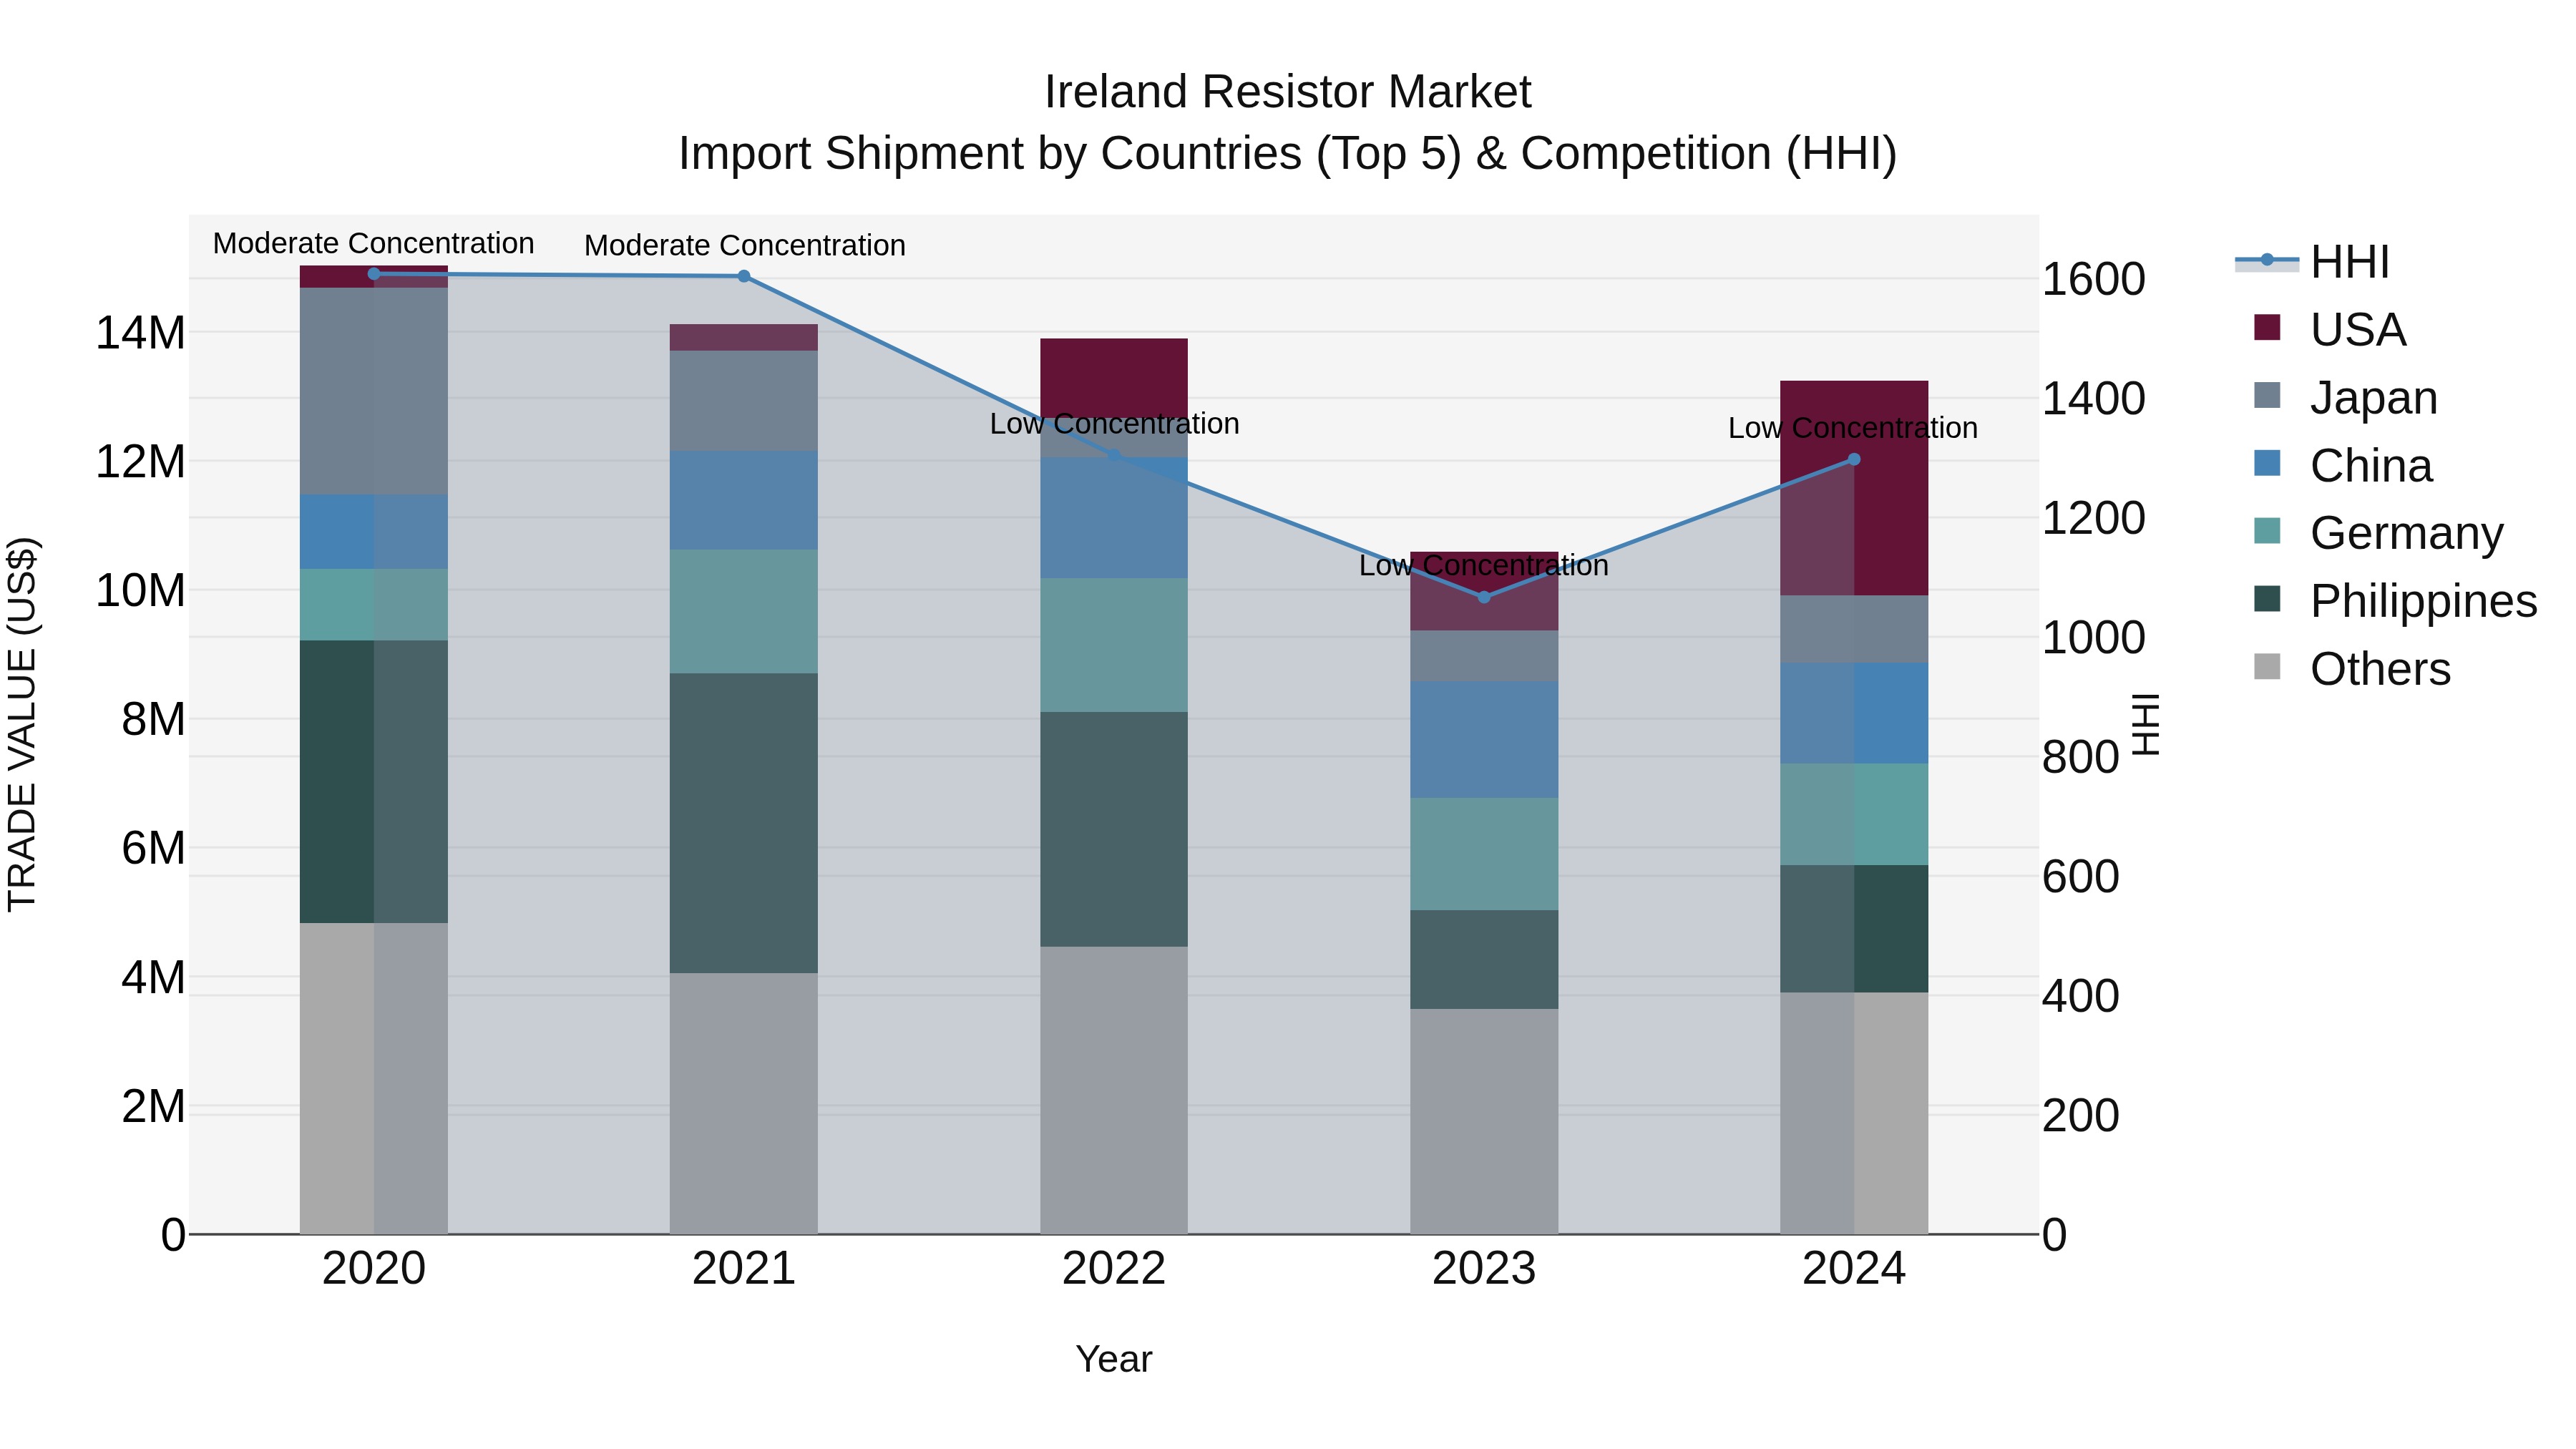Image resolution: width=2576 pixels, height=1449 pixels.
Task: Click the 2024 Philippines bar segment
Action: point(1854,930)
